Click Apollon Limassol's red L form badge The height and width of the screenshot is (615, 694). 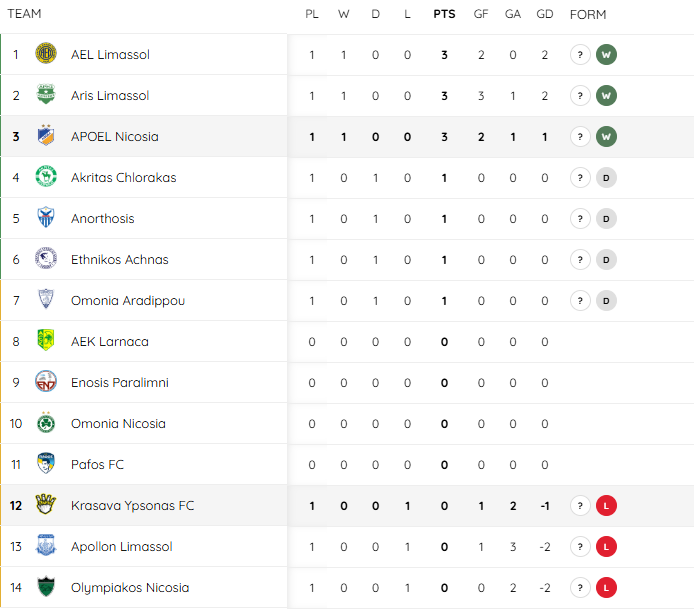[x=606, y=546]
